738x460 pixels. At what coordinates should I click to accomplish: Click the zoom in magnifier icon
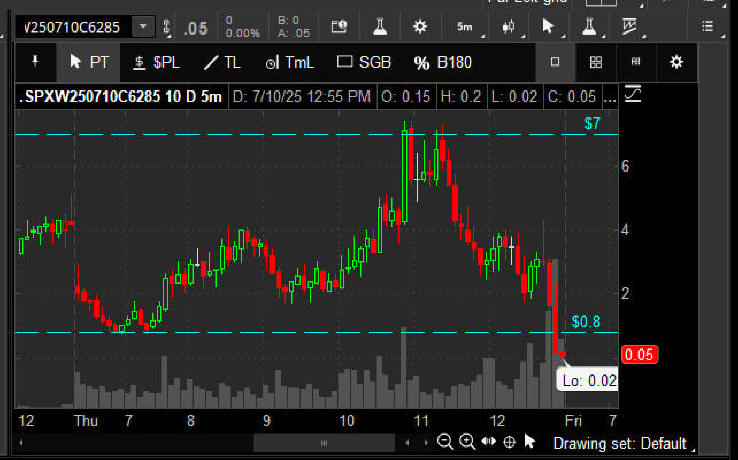pyautogui.click(x=467, y=442)
